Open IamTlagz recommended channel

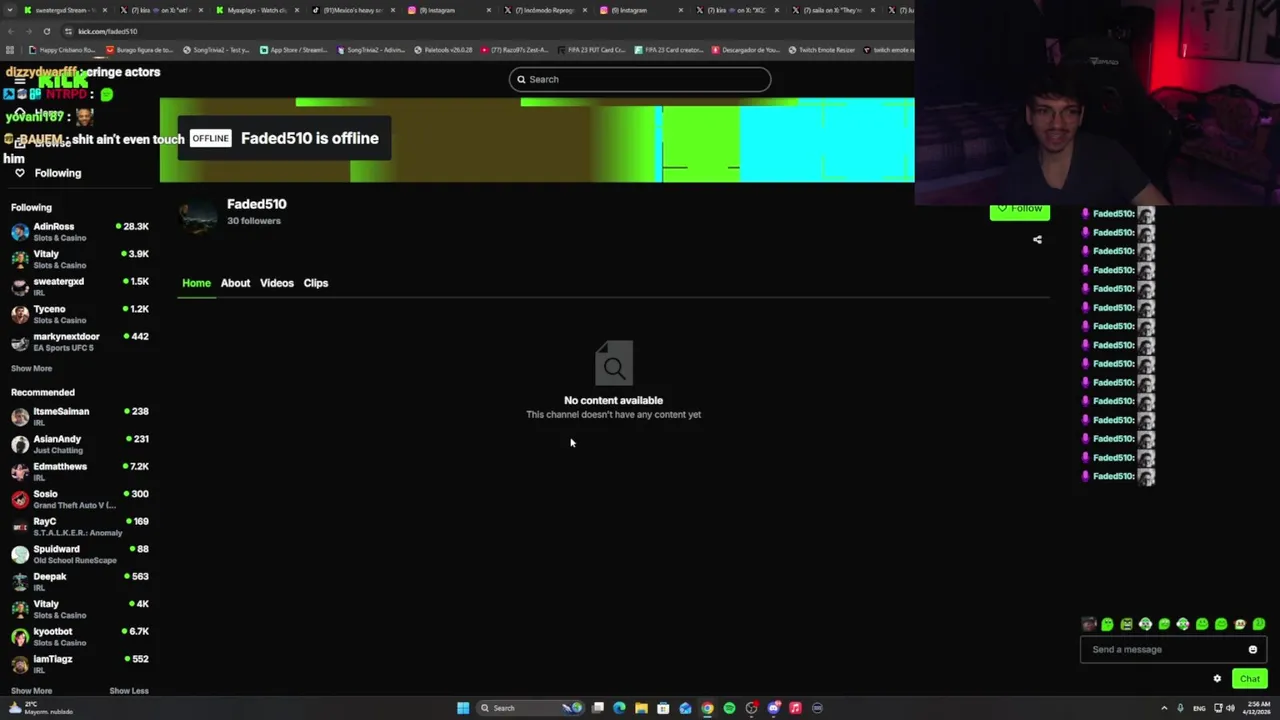tap(80, 664)
